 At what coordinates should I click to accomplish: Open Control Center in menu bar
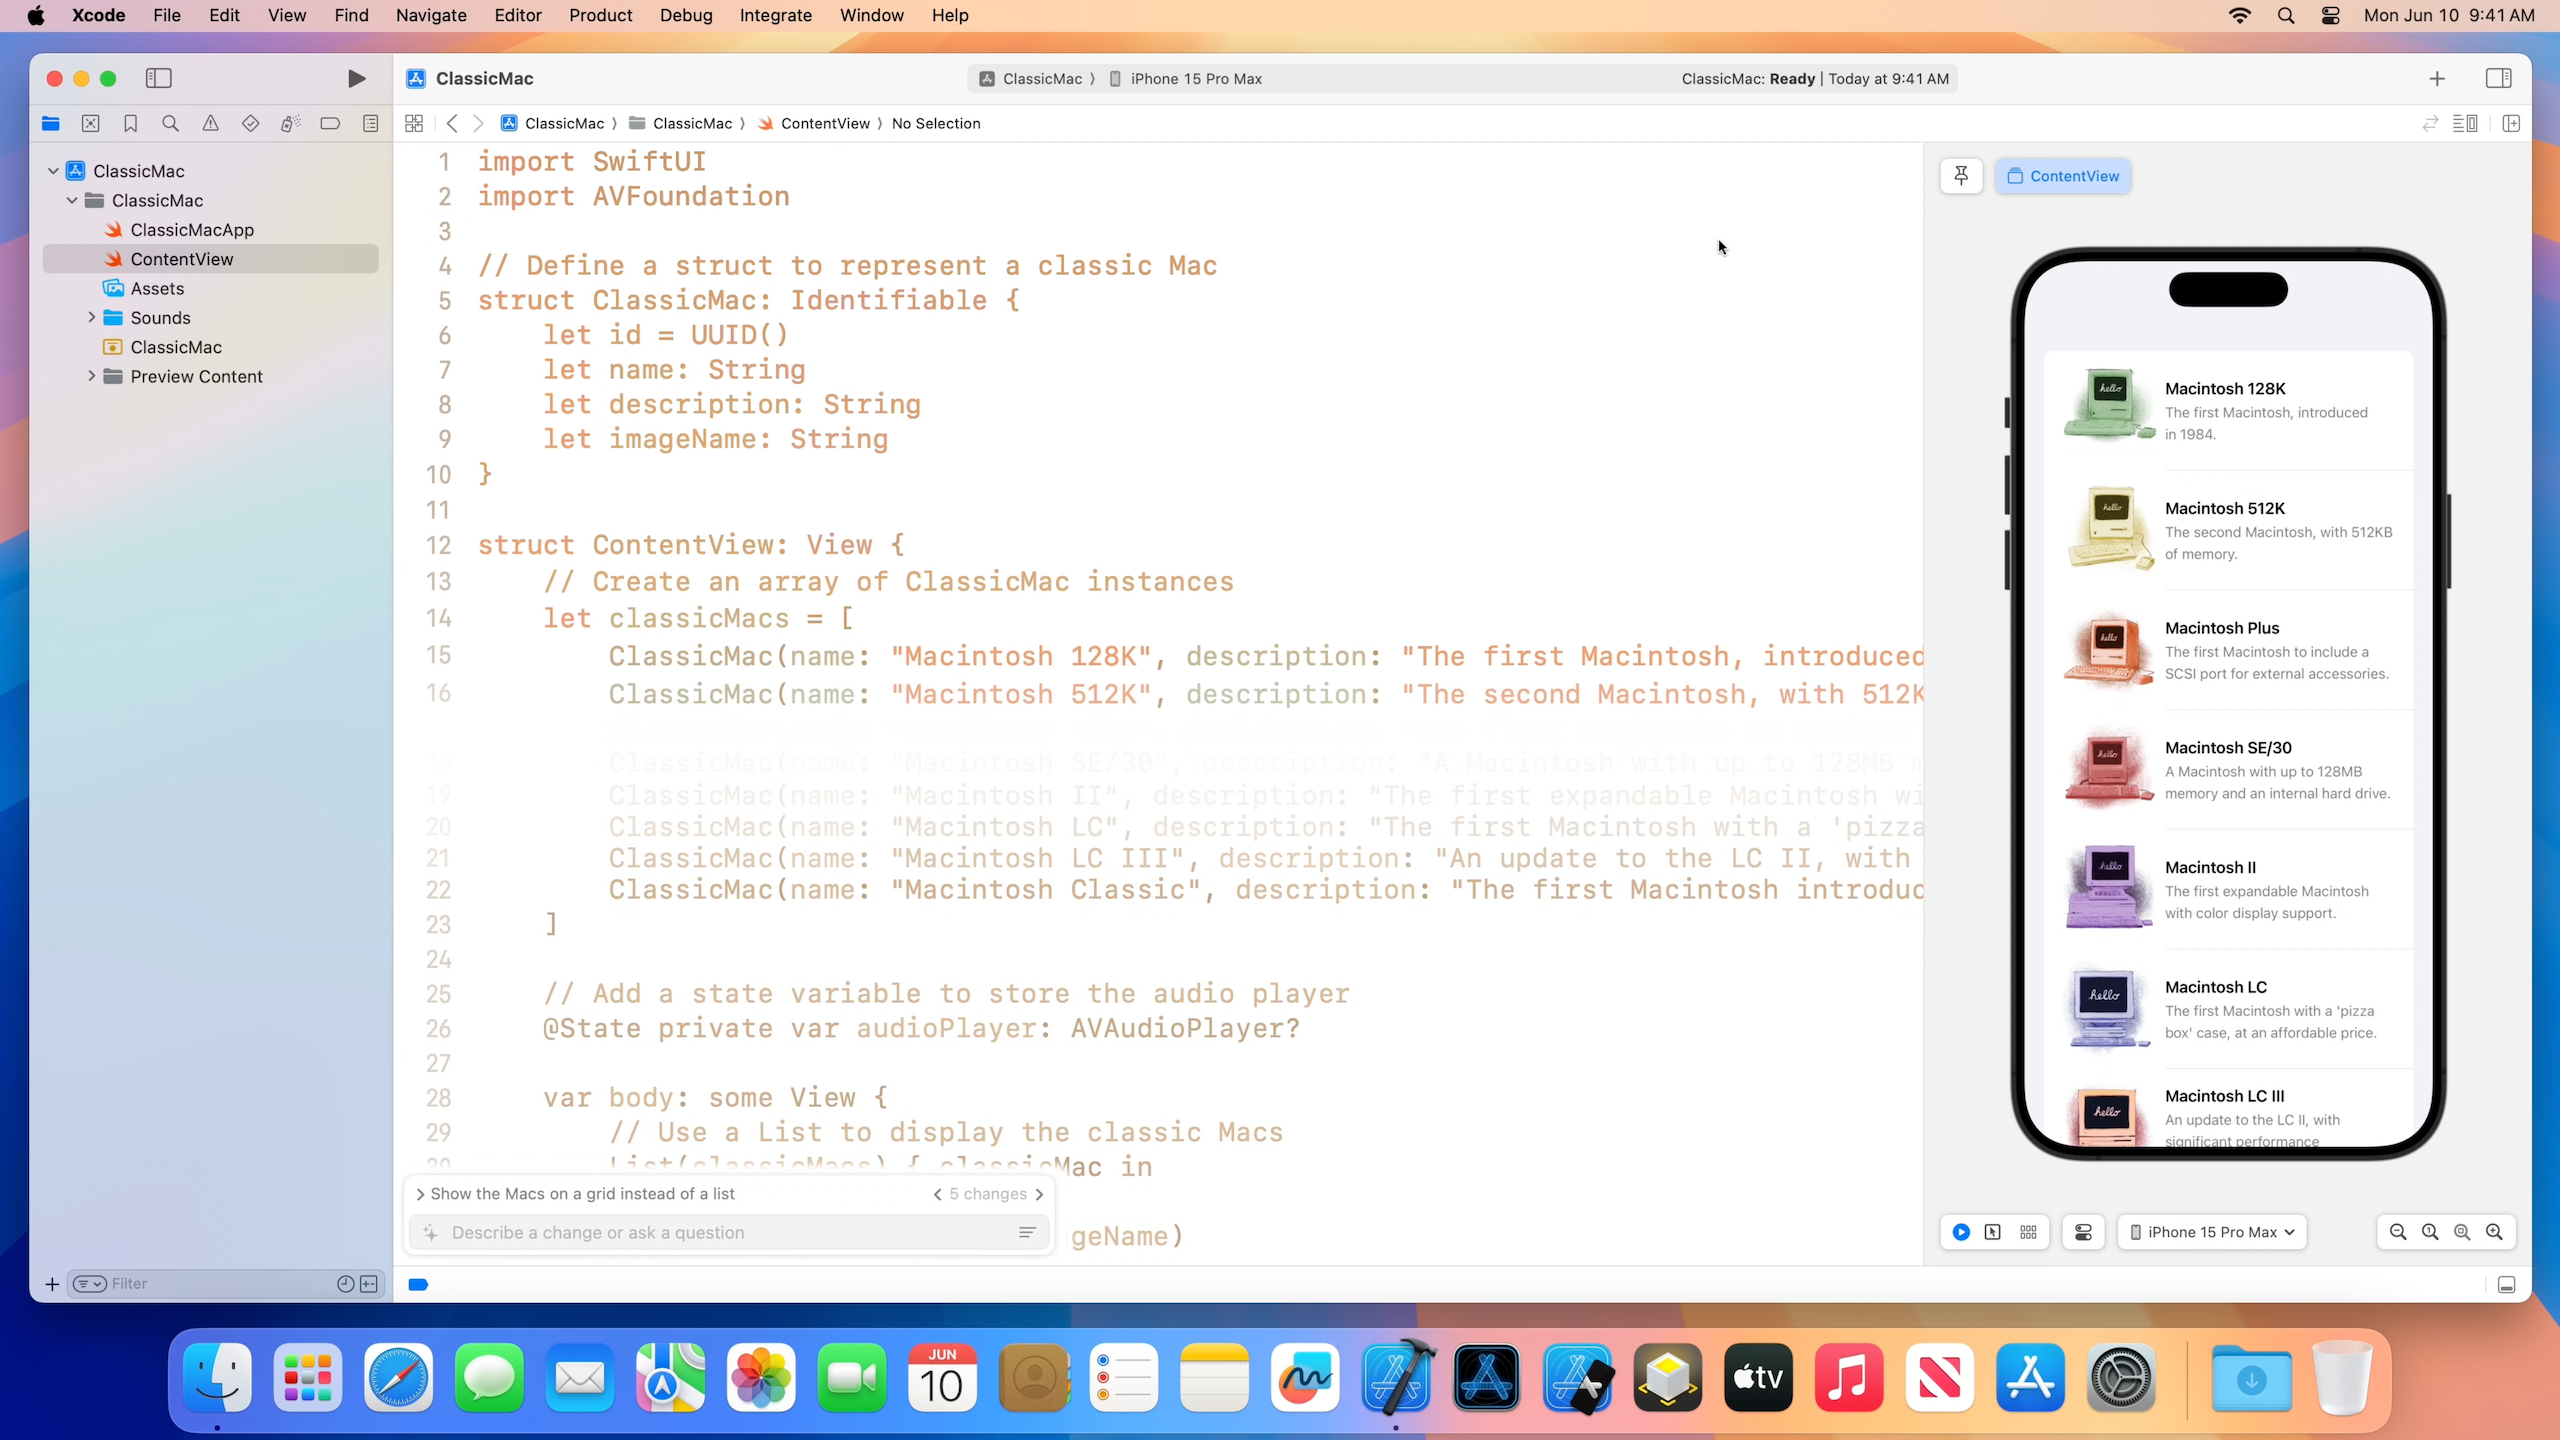(x=2330, y=15)
